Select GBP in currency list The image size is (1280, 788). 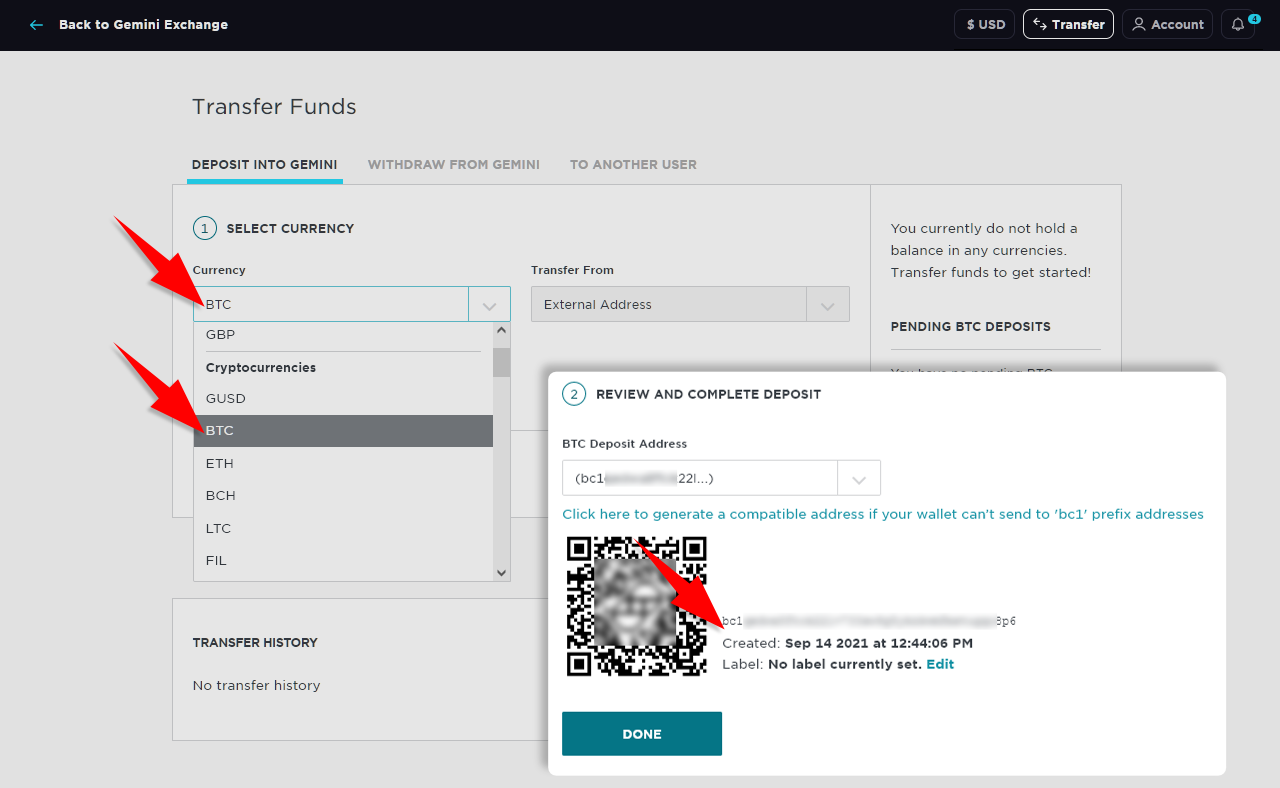tap(343, 335)
